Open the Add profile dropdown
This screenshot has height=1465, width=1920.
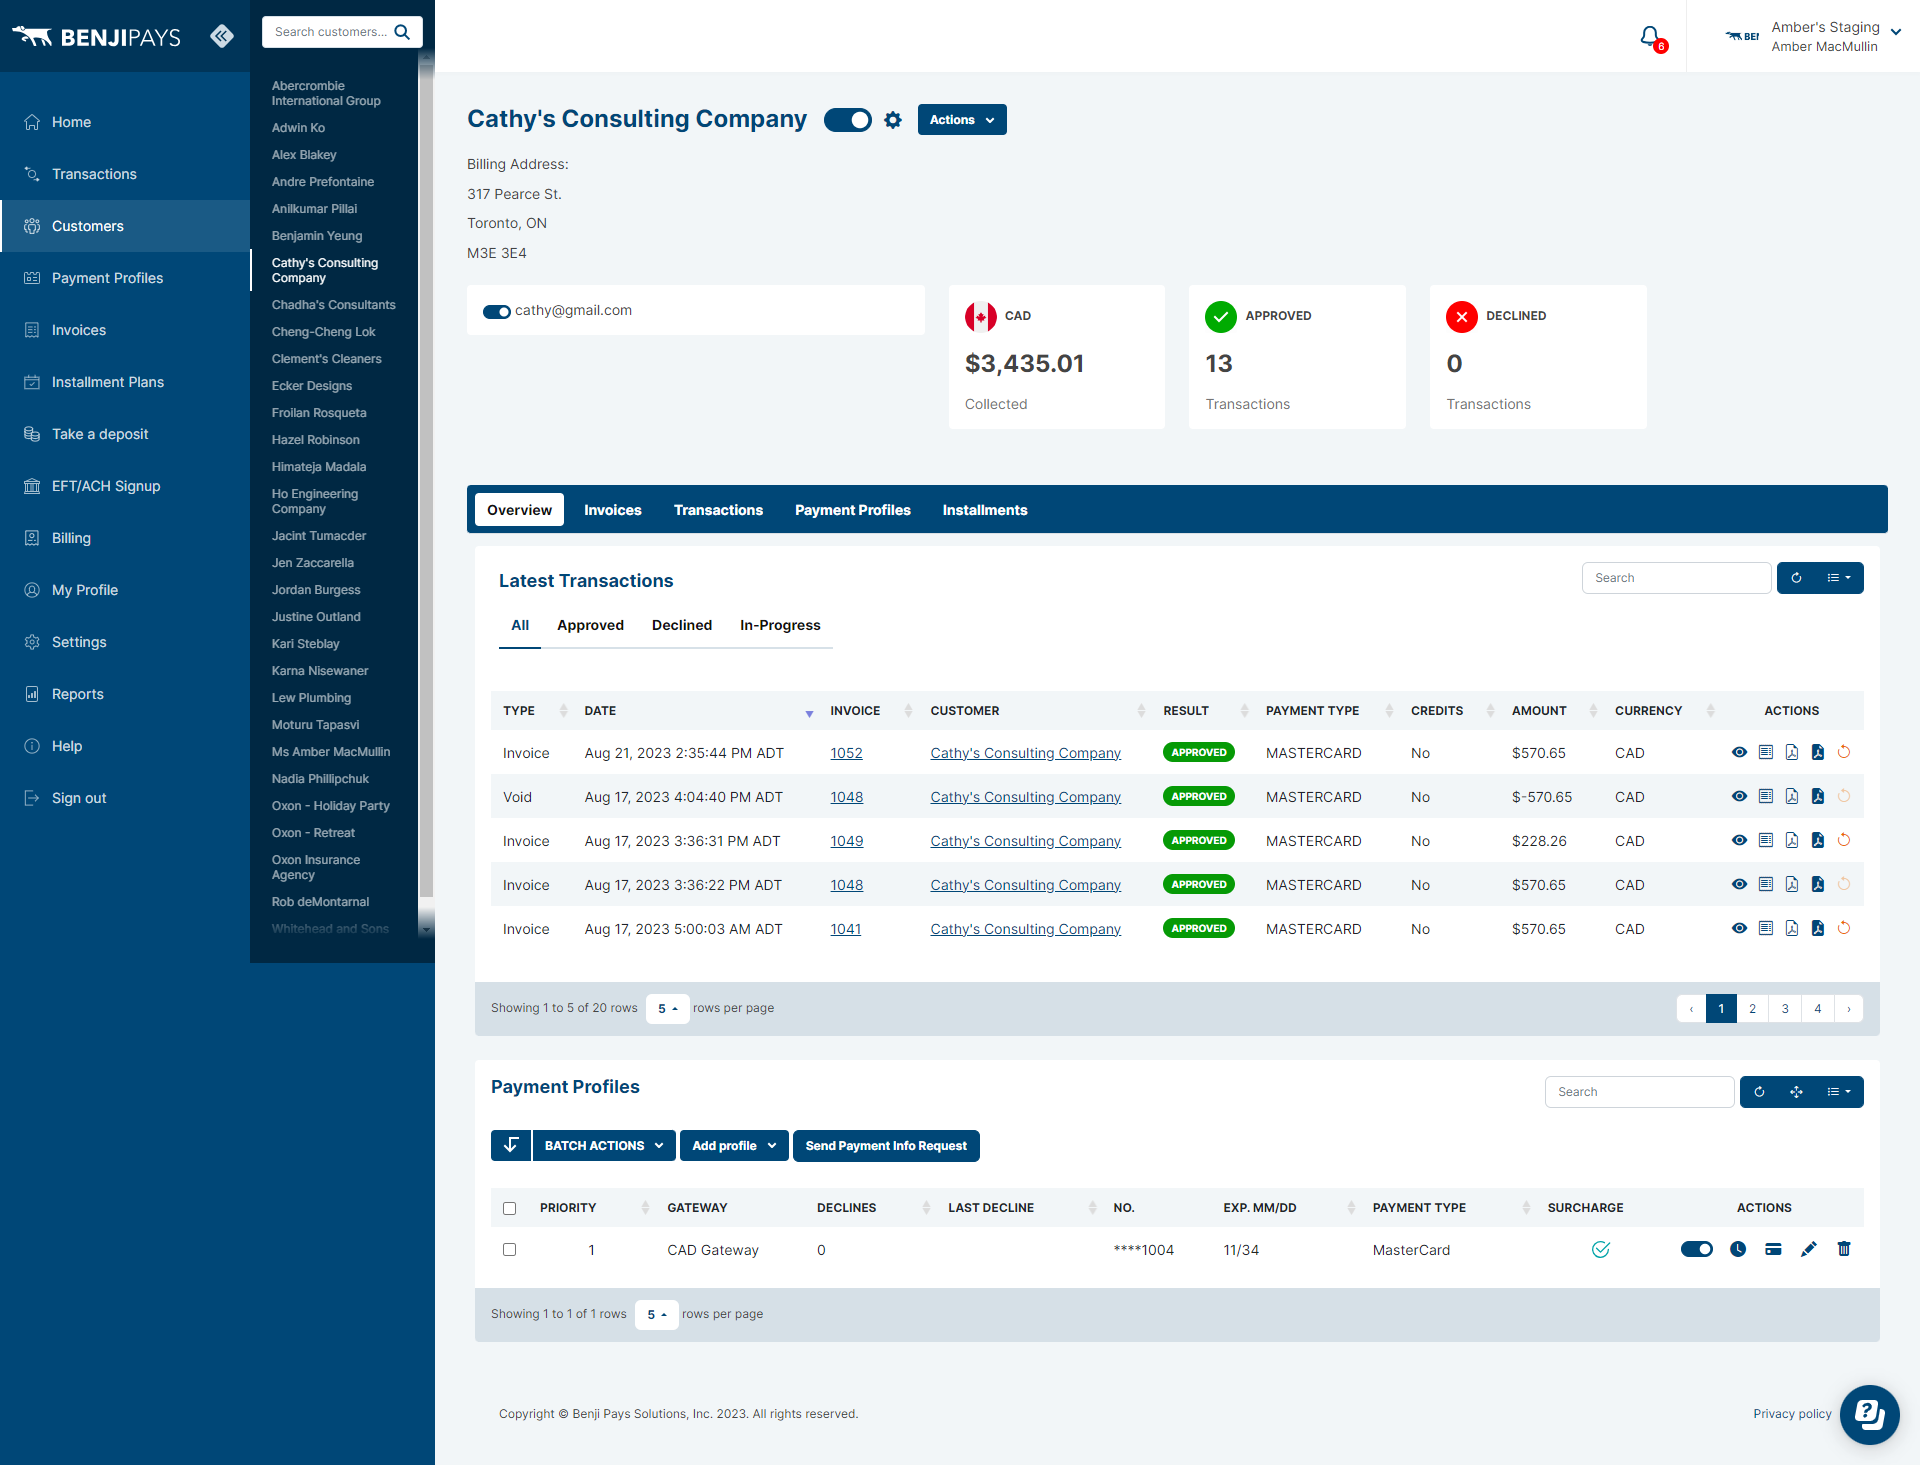coord(733,1146)
